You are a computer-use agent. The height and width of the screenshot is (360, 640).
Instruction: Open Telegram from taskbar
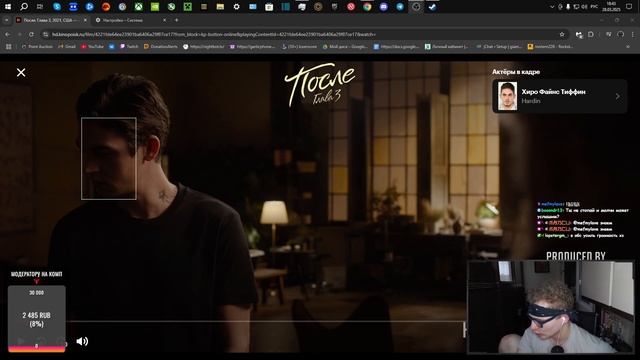tap(400, 7)
